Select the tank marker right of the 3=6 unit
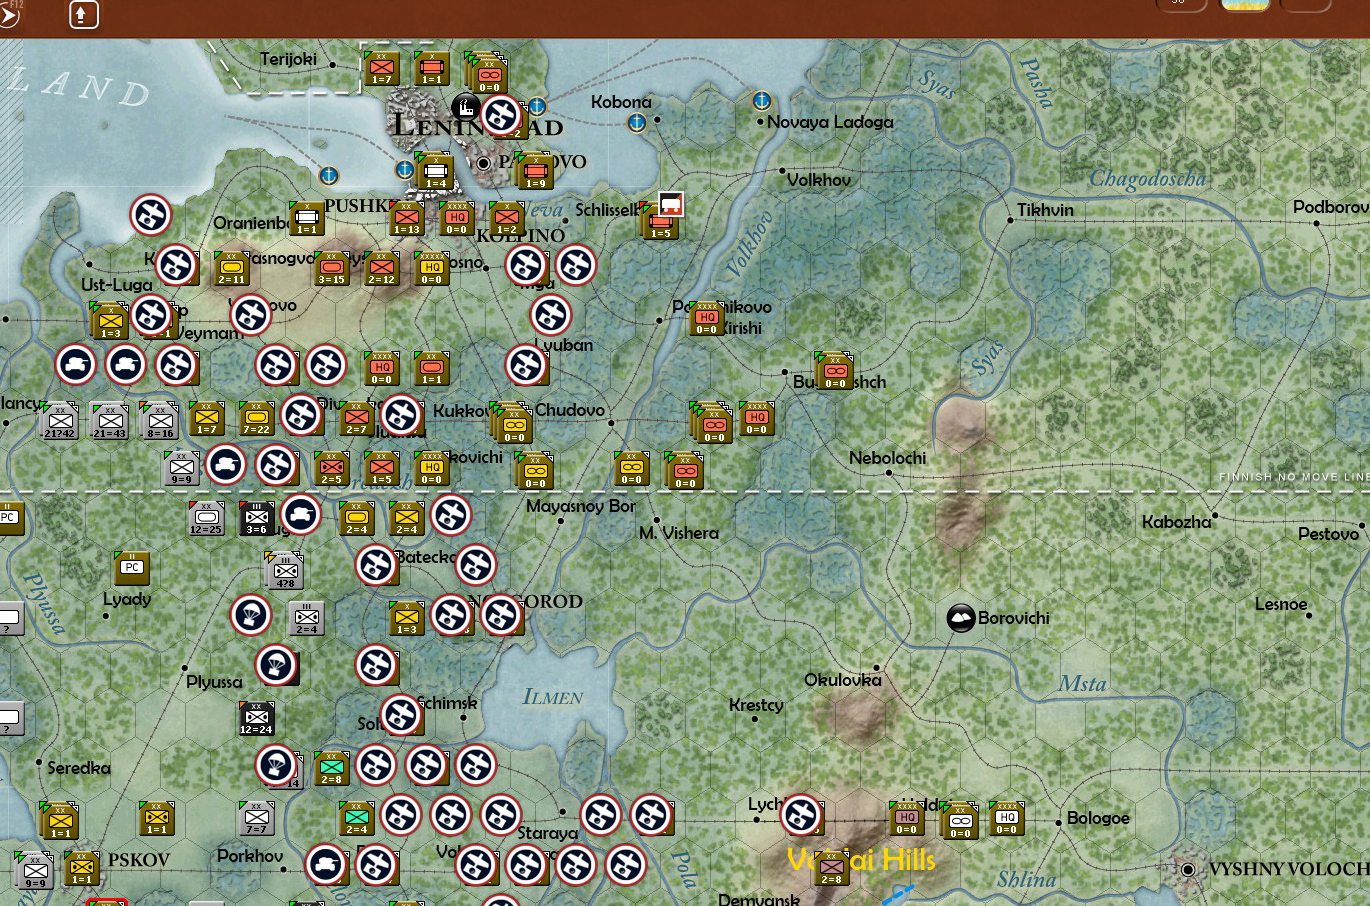 (300, 515)
